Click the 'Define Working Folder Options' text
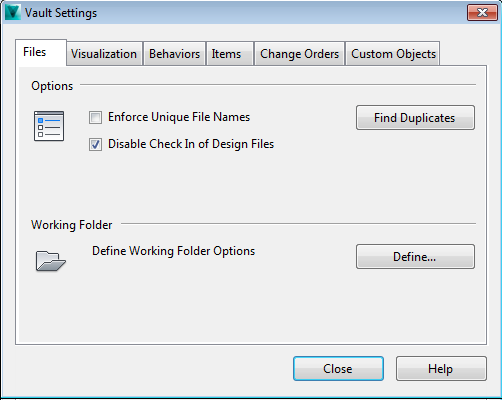This screenshot has height=400, width=502. [x=173, y=251]
